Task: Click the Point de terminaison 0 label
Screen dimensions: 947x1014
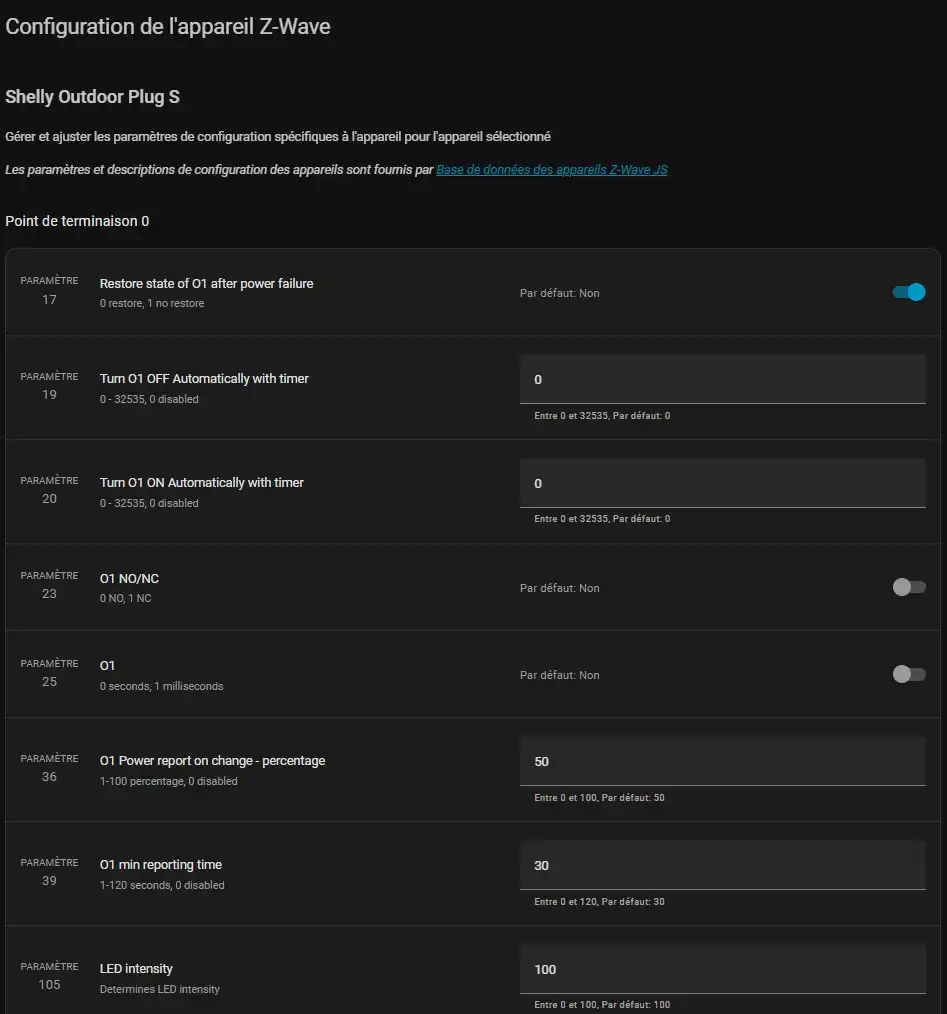Action: coord(77,221)
